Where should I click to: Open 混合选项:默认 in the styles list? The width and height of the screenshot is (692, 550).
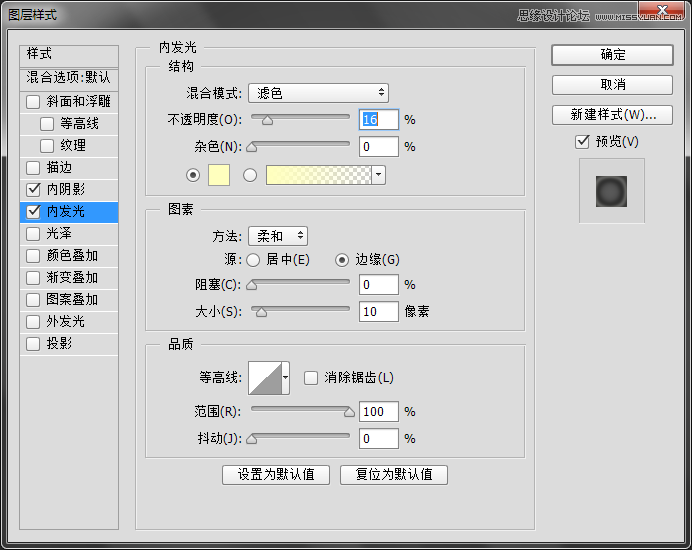[69, 78]
